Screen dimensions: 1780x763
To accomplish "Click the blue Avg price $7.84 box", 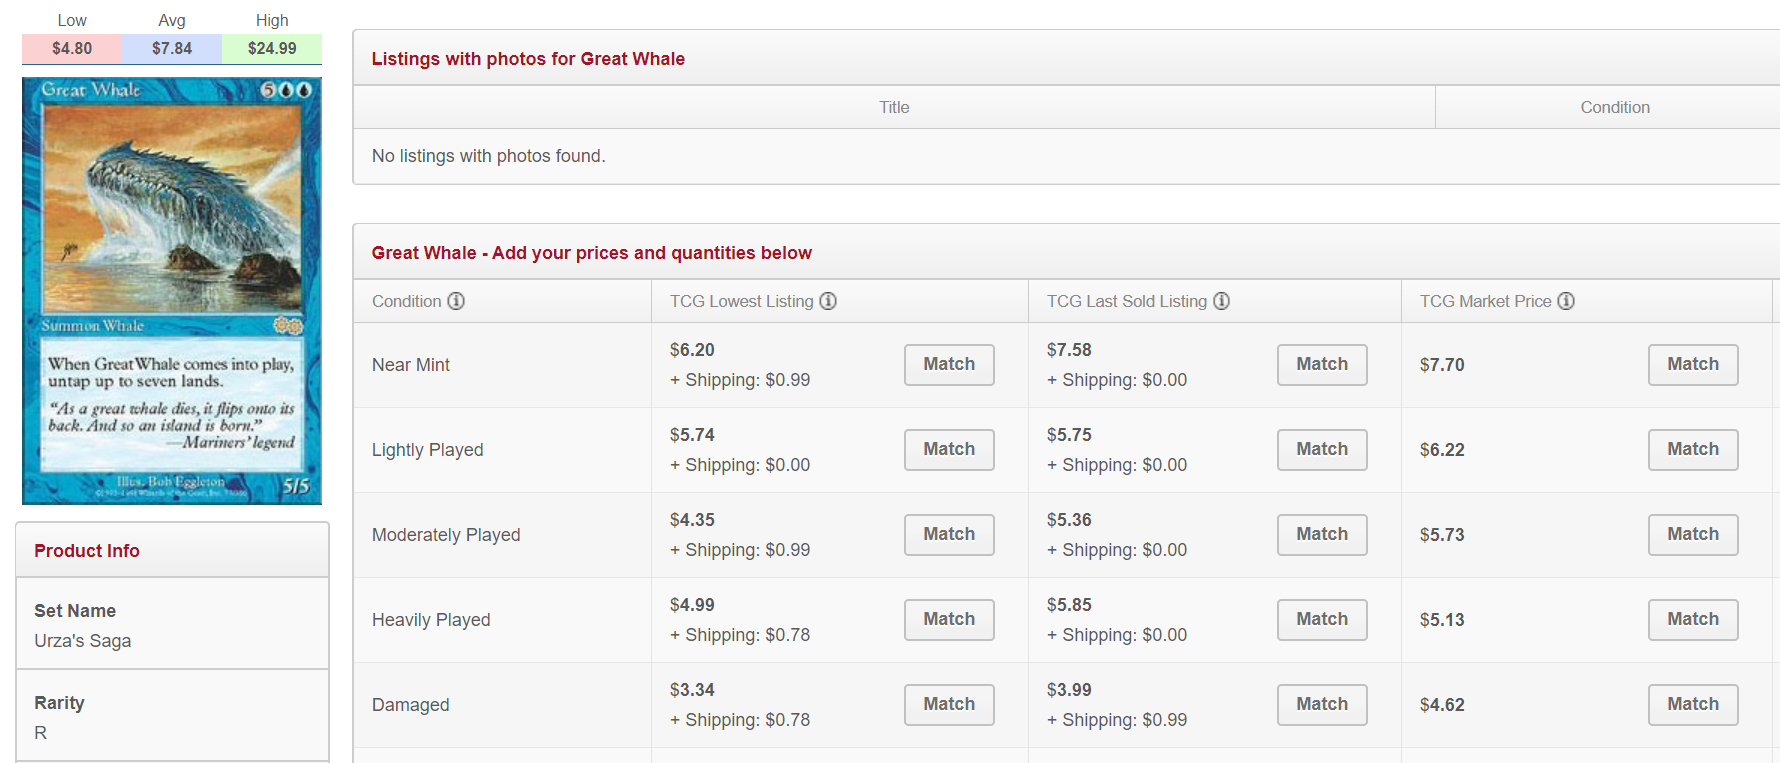I will (172, 48).
